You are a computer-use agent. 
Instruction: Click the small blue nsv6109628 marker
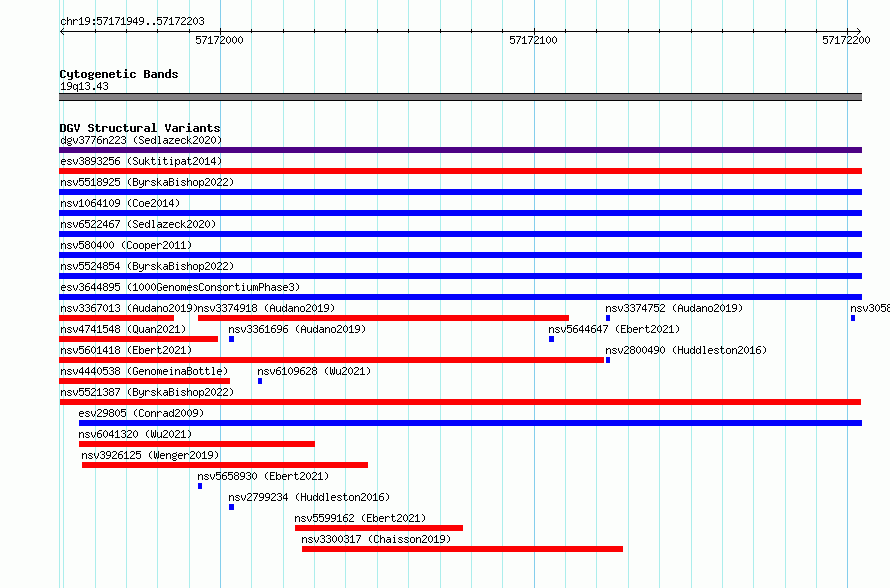point(260,381)
